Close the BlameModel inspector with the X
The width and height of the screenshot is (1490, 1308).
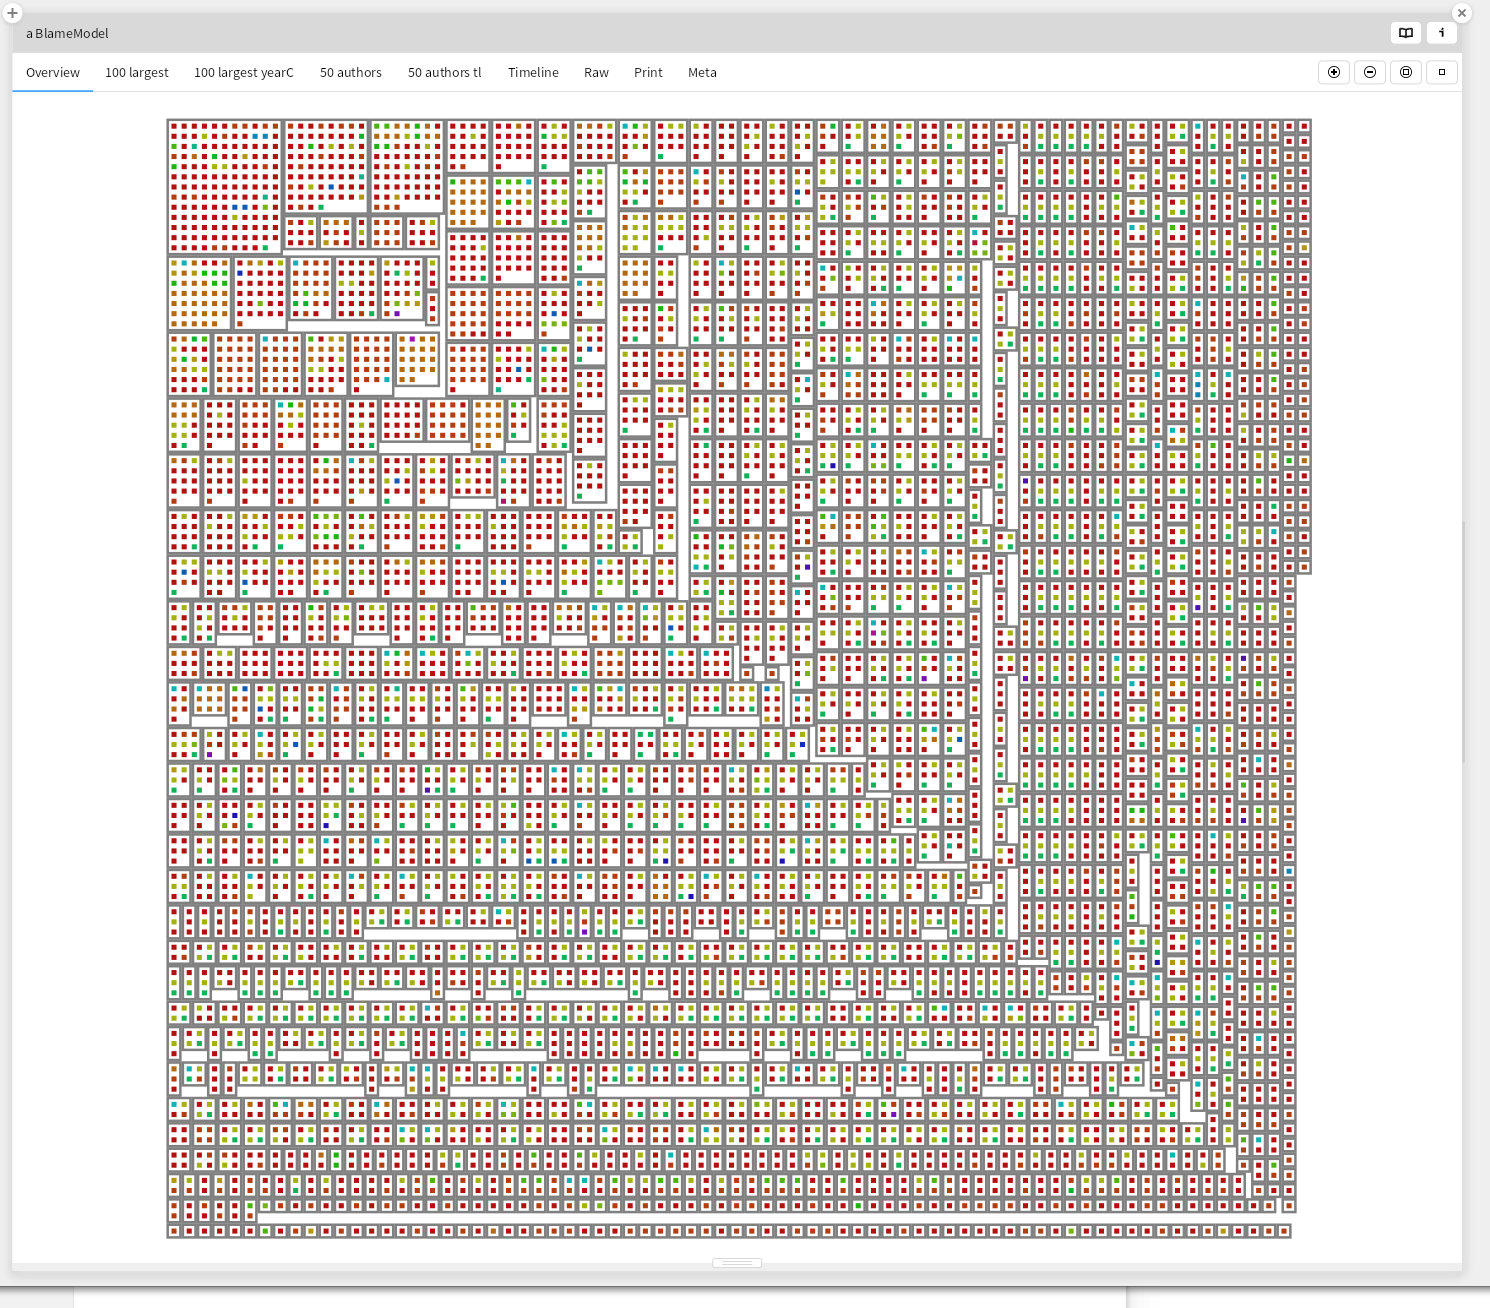pyautogui.click(x=1461, y=13)
